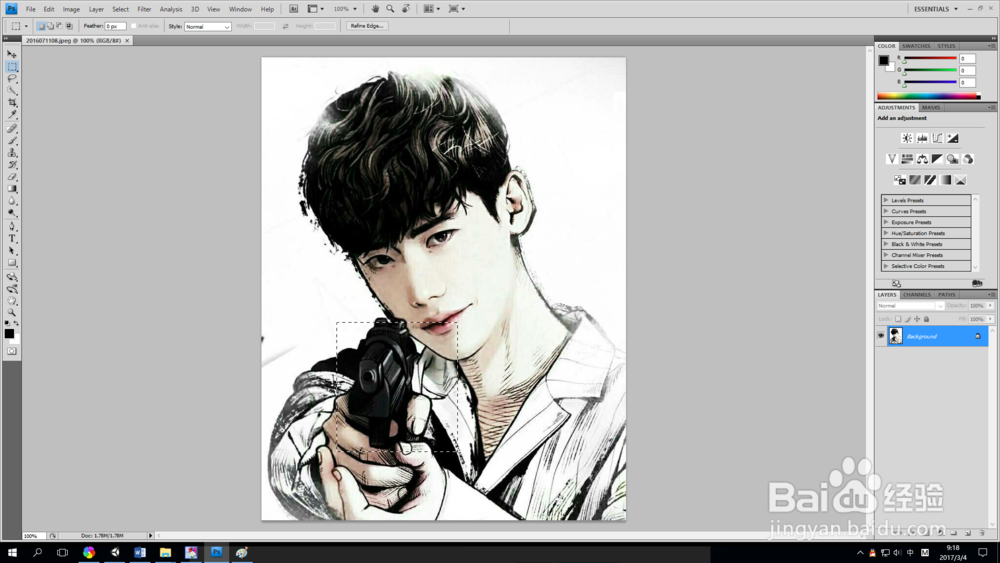Switch to the Channels tab

coord(916,295)
